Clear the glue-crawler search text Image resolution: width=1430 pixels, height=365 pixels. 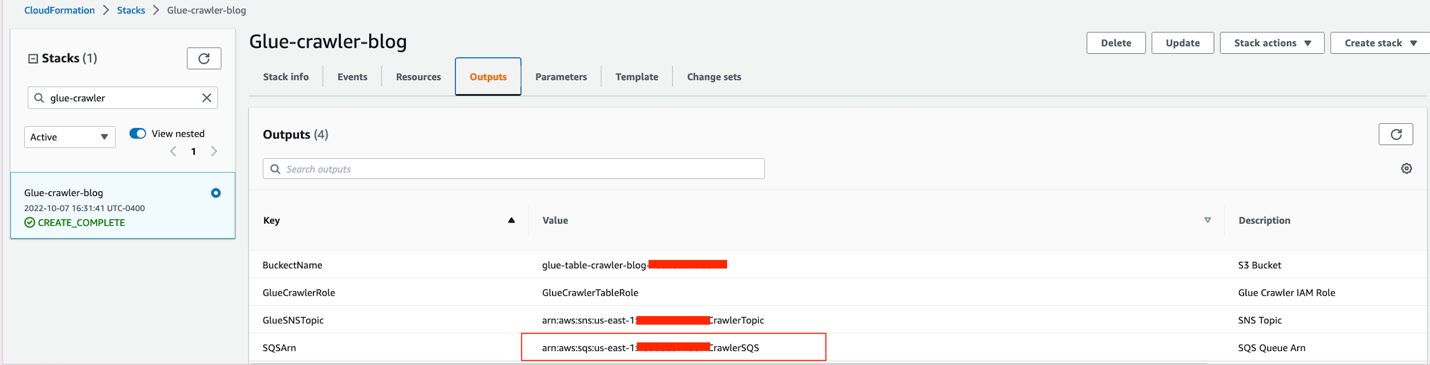[207, 98]
